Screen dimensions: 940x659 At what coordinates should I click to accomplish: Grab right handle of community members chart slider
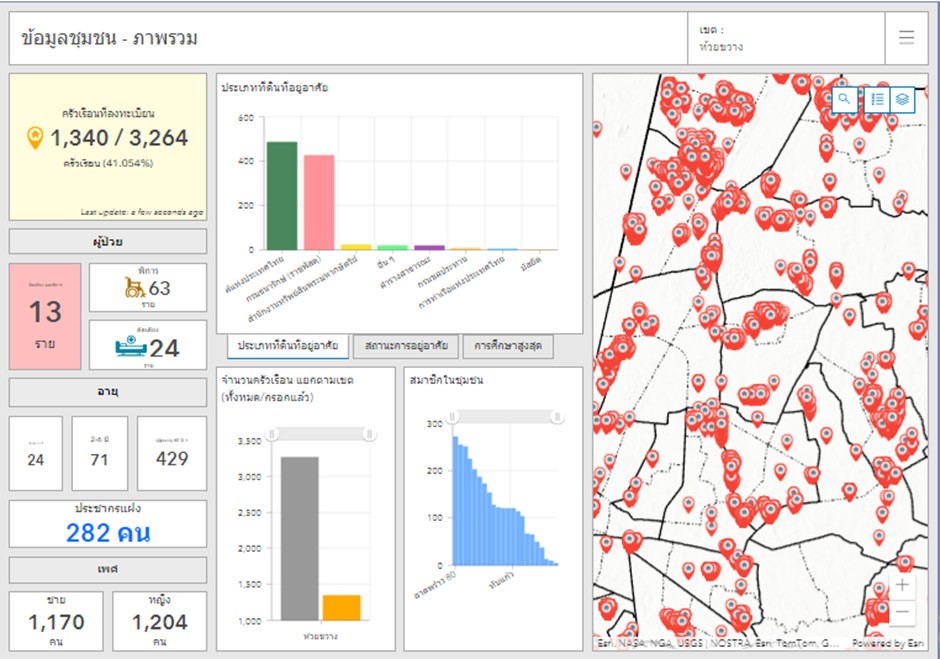pos(557,416)
